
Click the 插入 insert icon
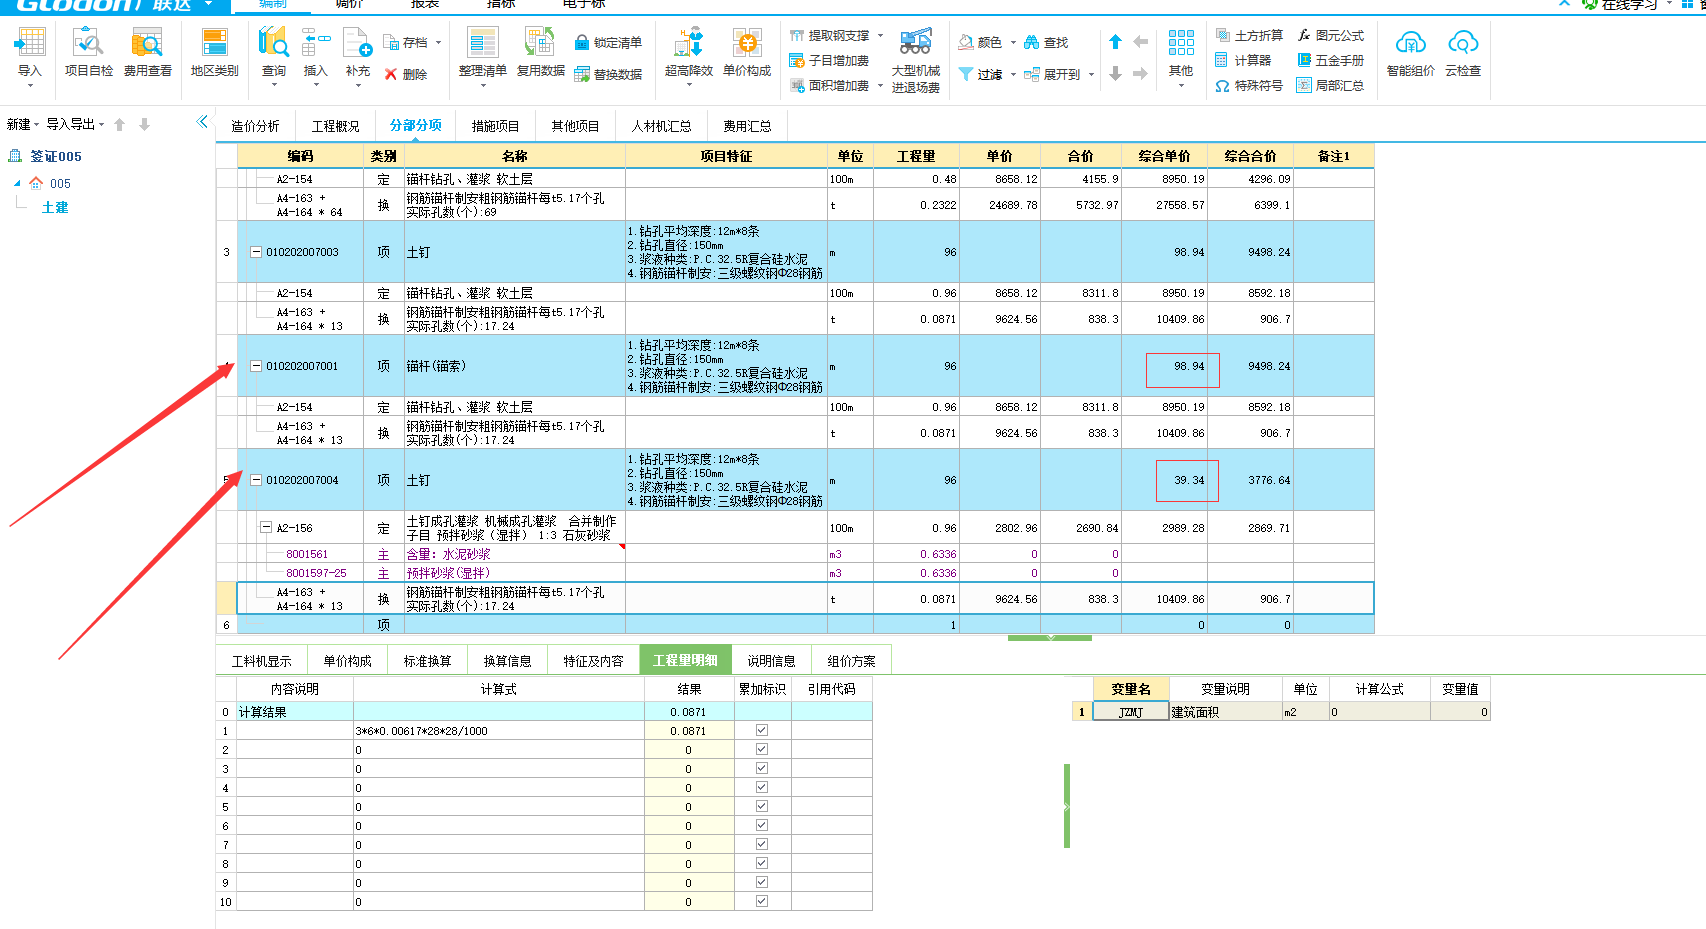tap(316, 43)
